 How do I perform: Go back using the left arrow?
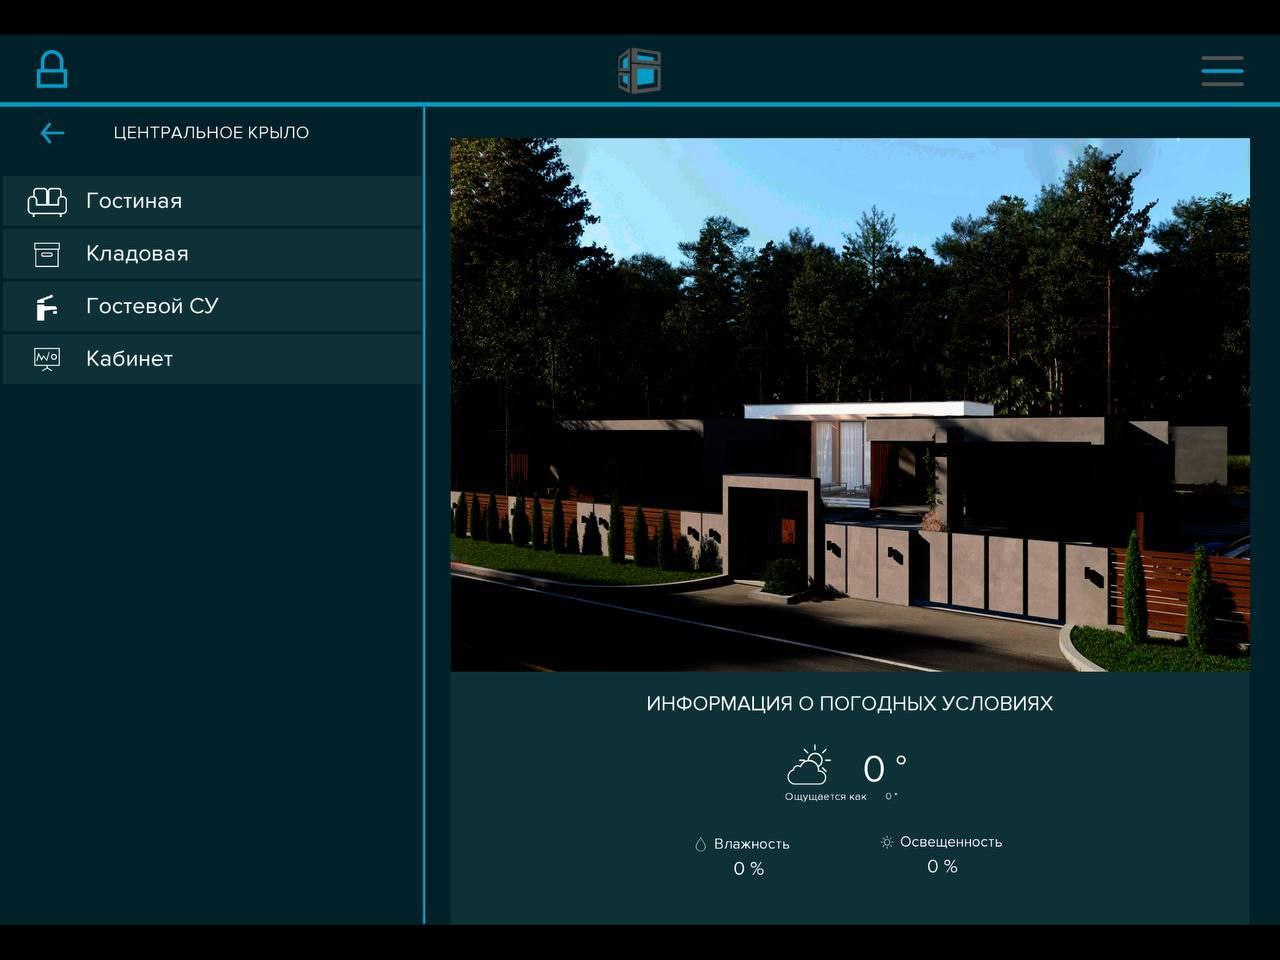pos(52,133)
